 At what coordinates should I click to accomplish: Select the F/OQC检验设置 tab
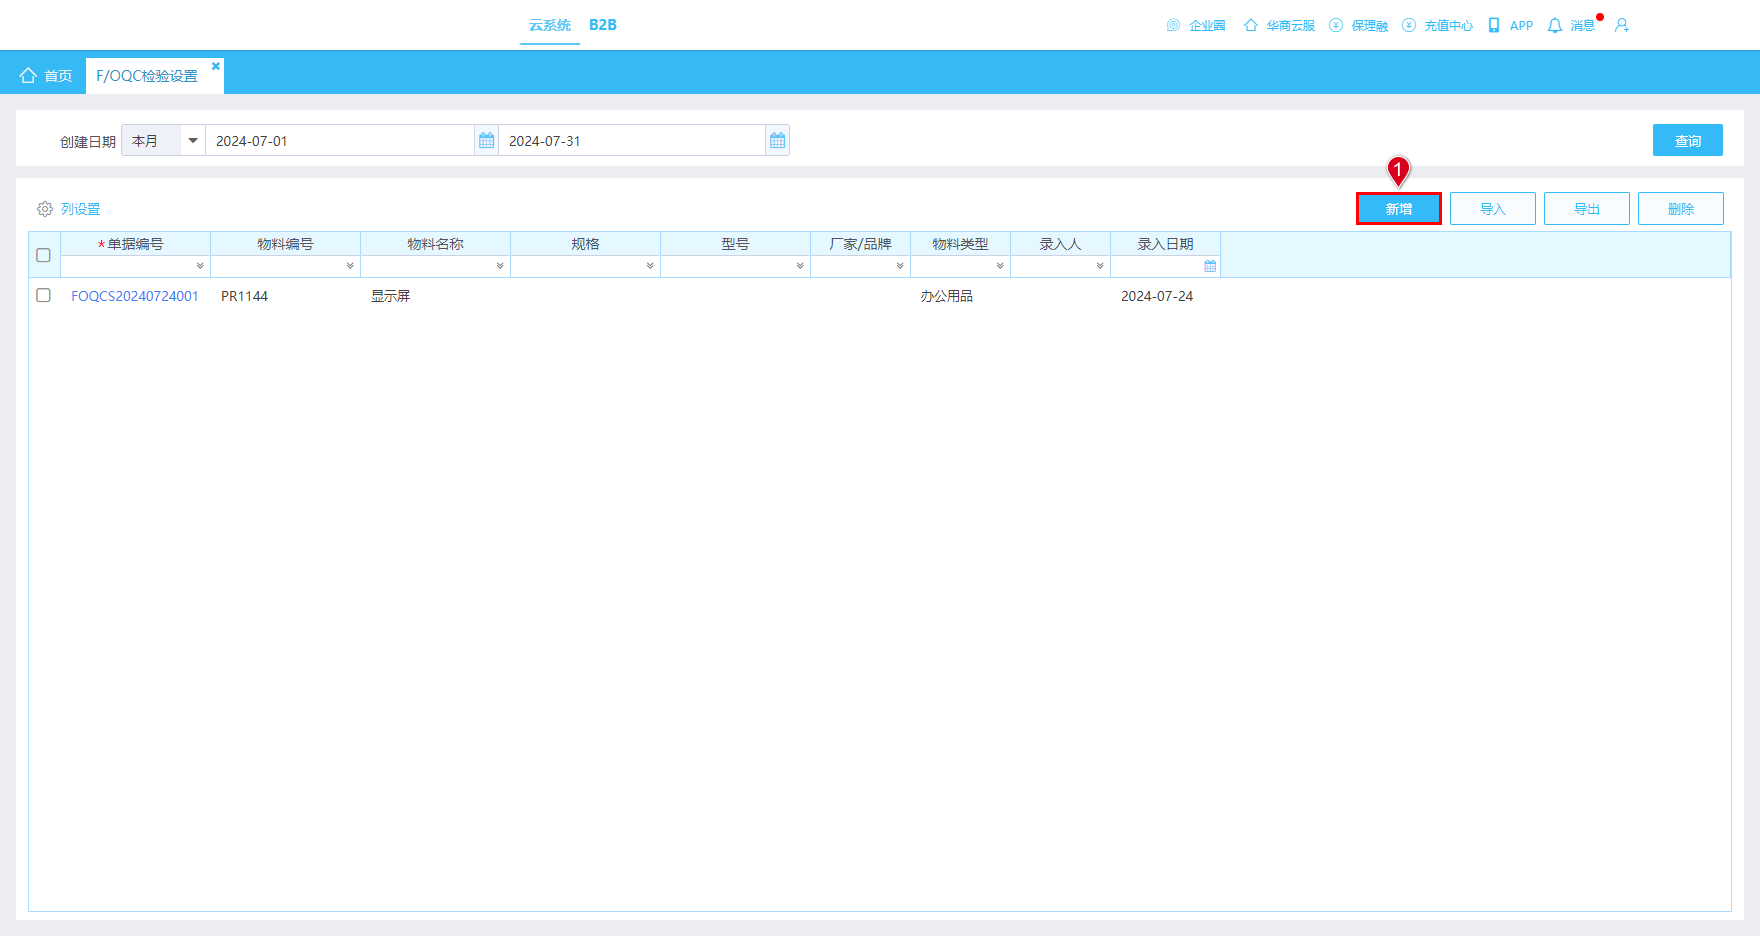(147, 76)
